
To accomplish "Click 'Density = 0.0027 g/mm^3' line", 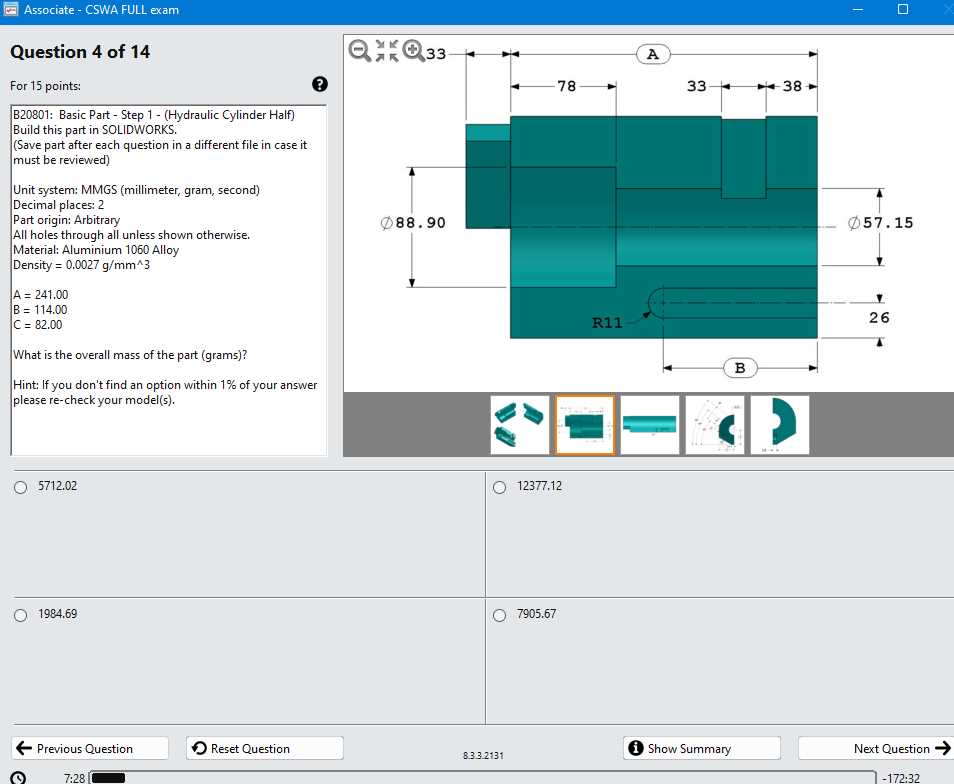I will (x=82, y=265).
